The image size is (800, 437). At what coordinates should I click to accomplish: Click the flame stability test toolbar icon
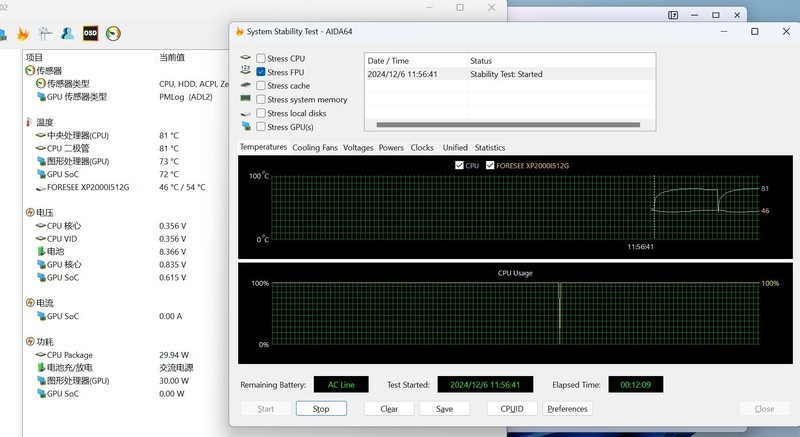point(22,33)
